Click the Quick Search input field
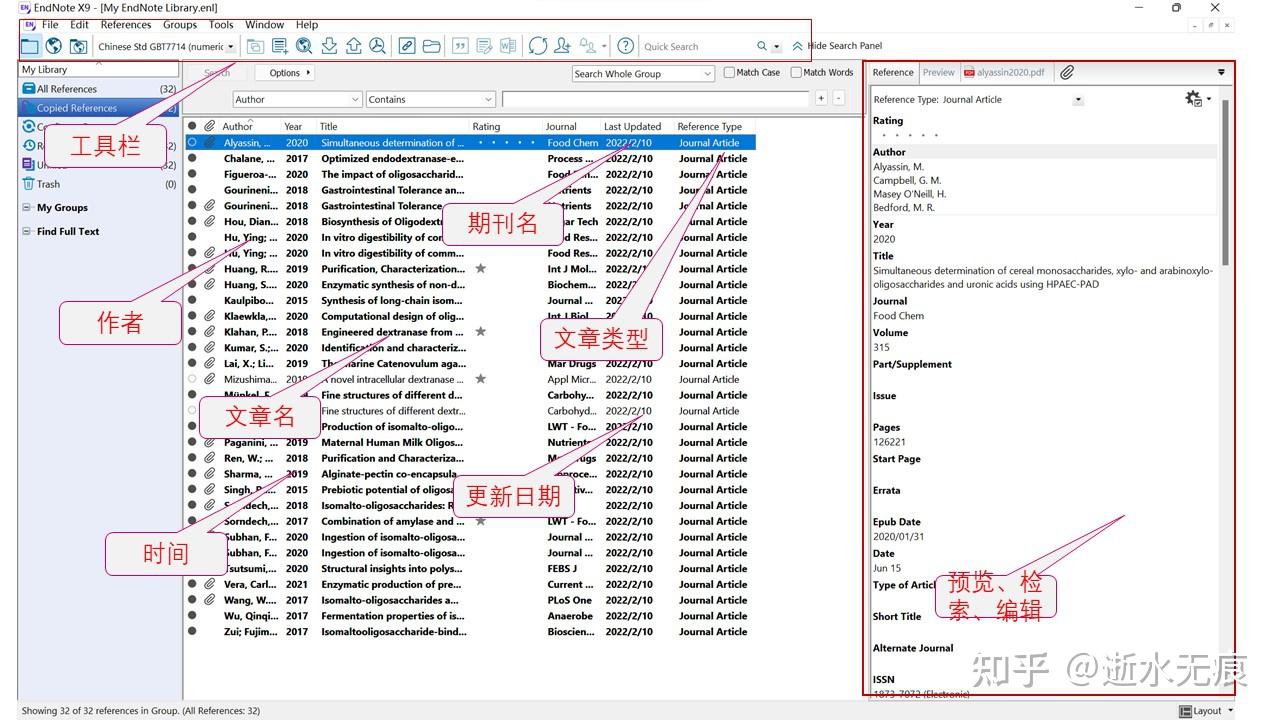 pyautogui.click(x=698, y=46)
